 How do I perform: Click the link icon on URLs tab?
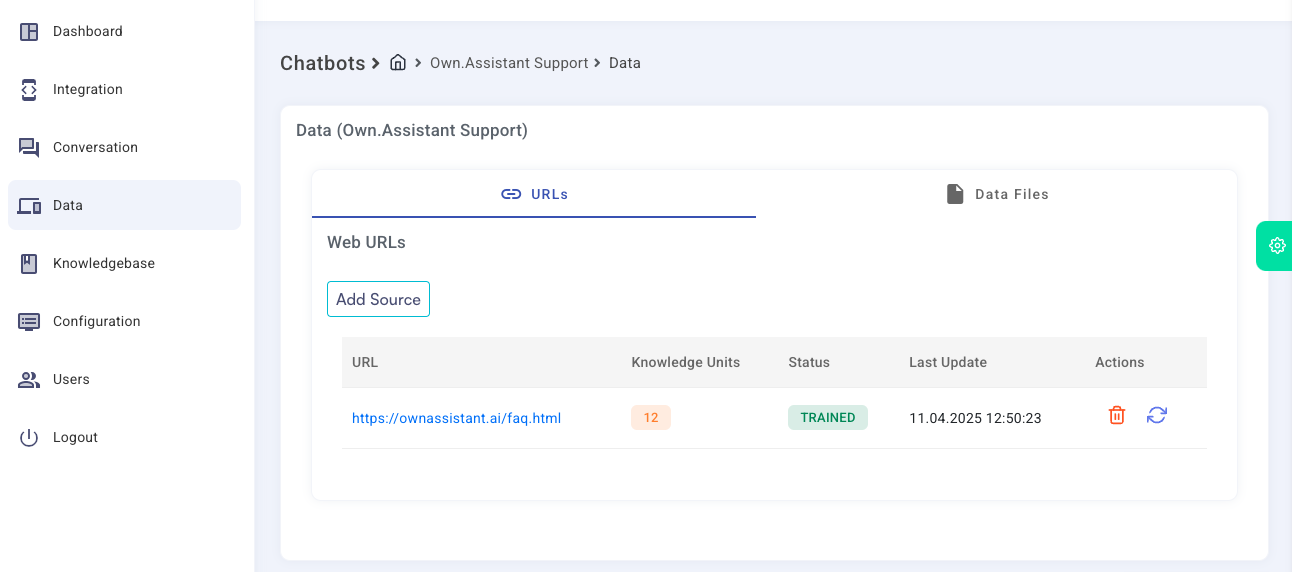pos(511,194)
